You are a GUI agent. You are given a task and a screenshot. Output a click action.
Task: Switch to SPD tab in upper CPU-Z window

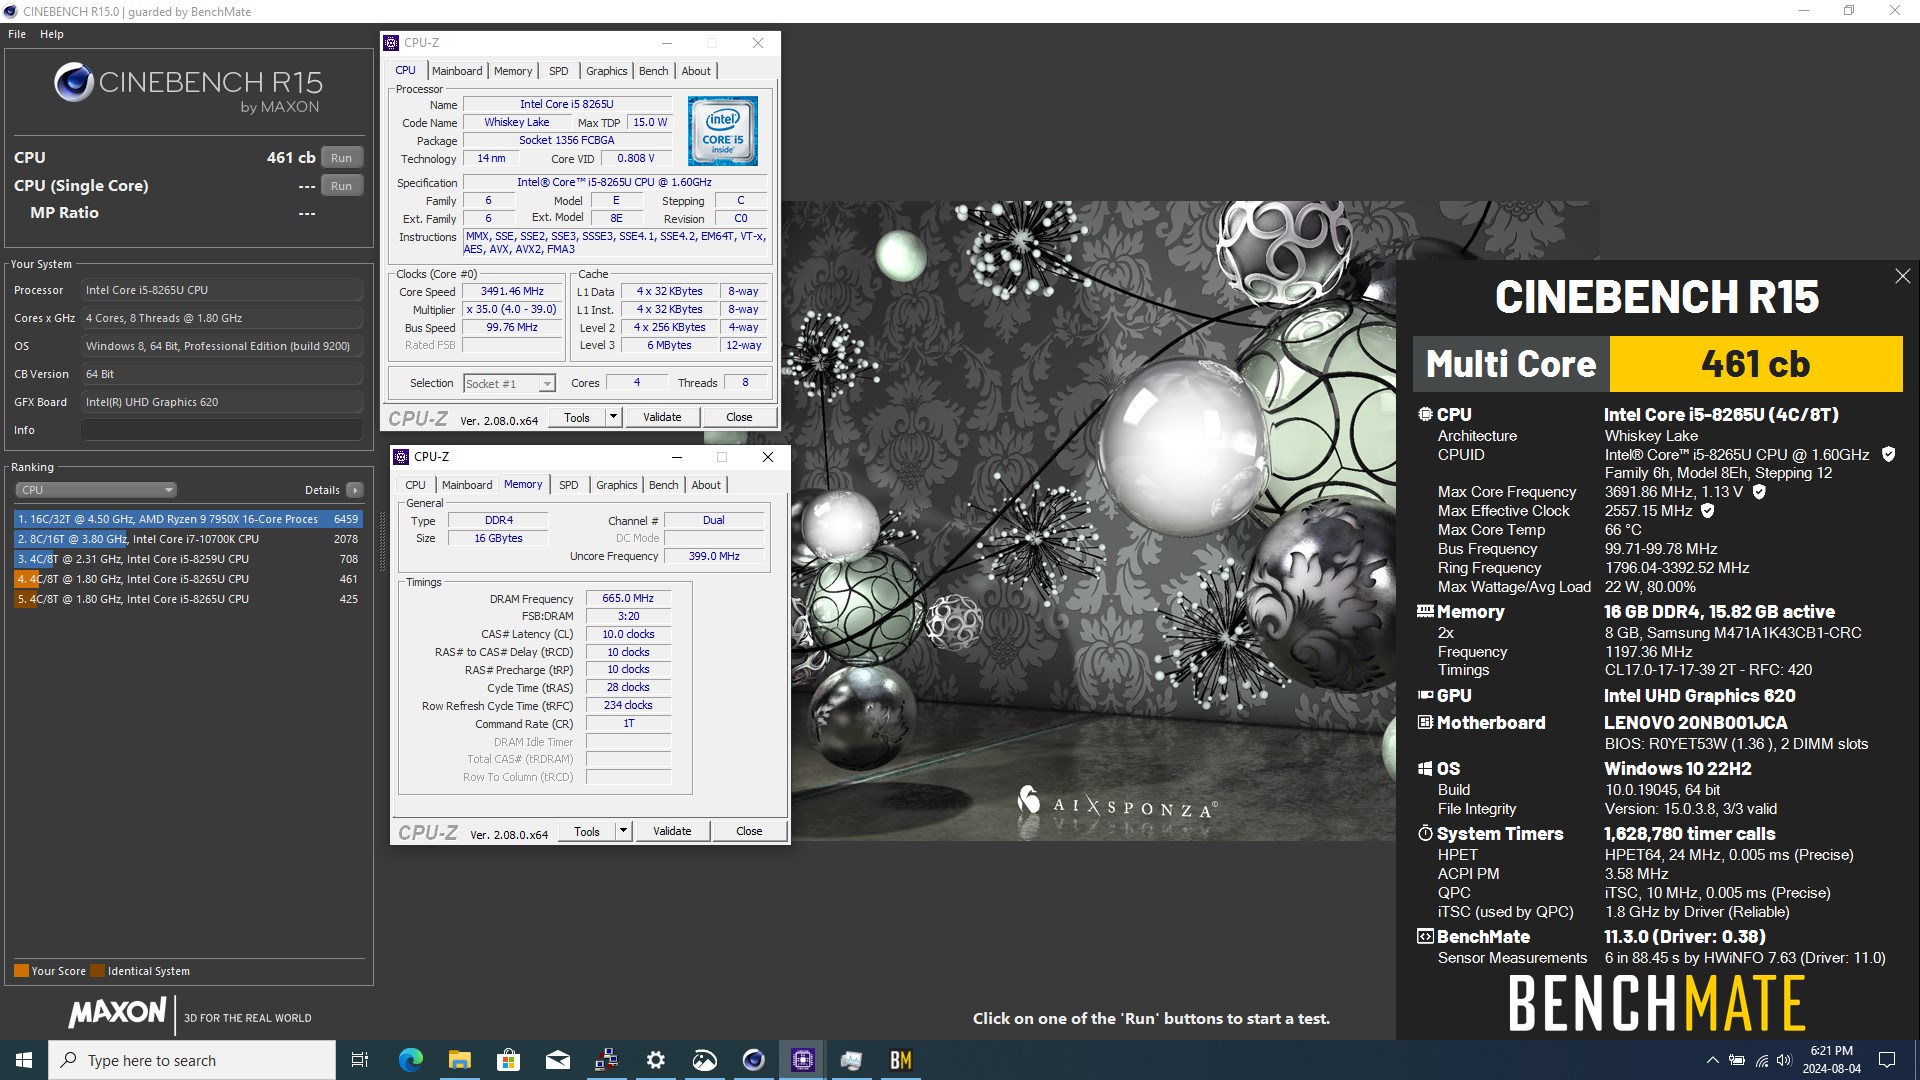coord(559,71)
